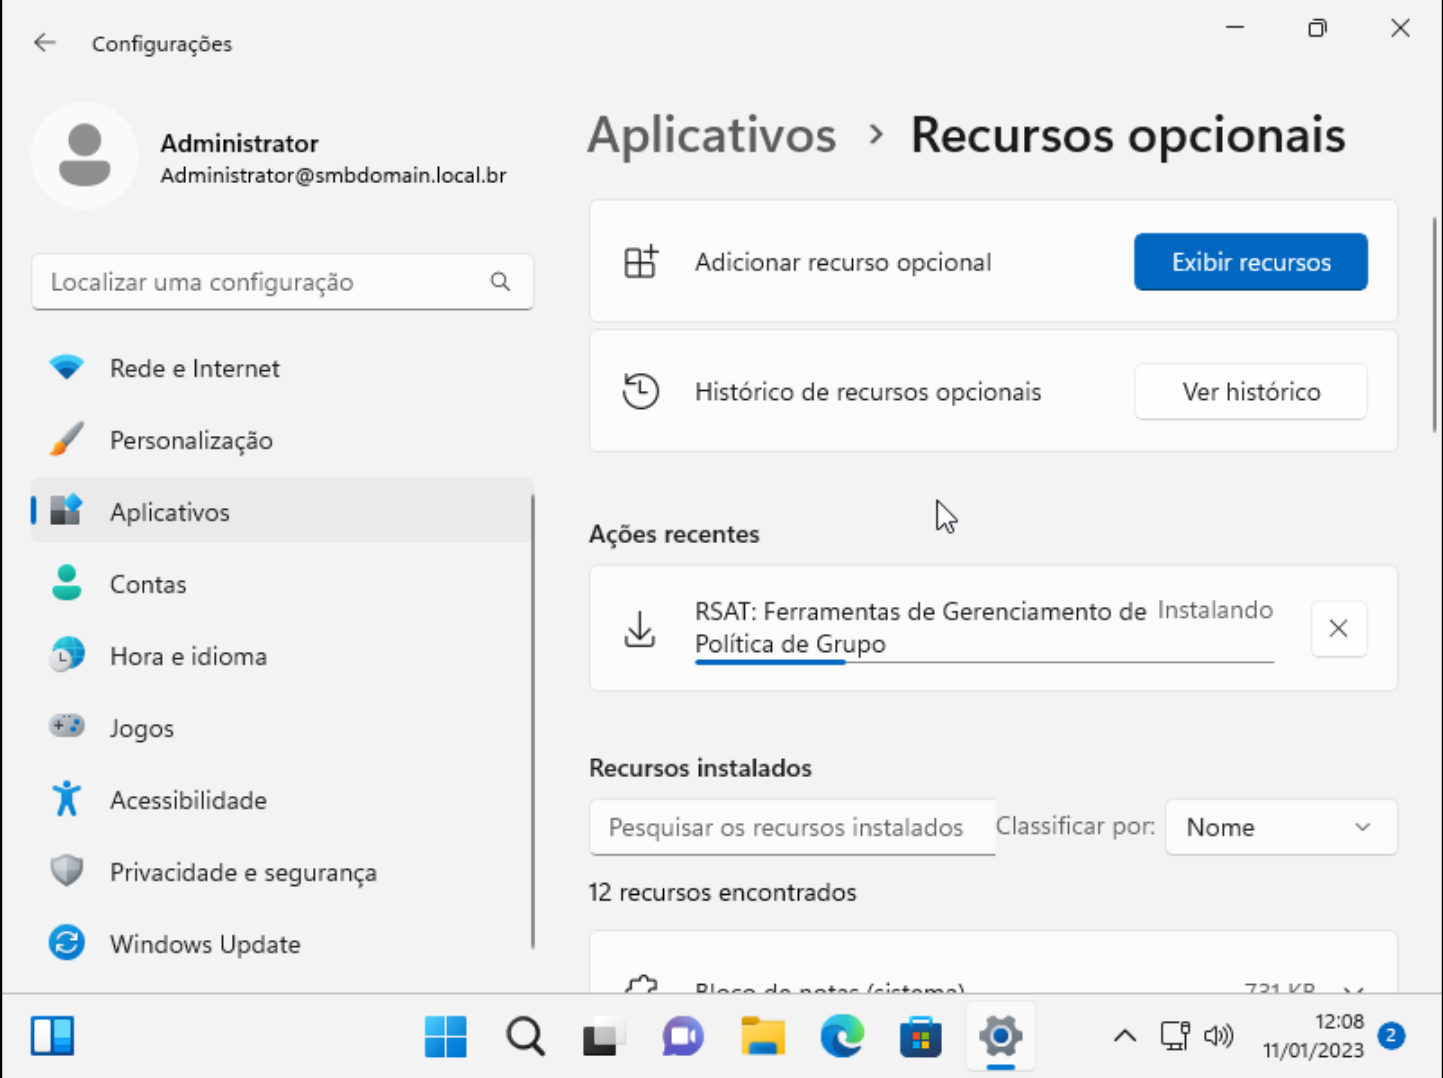Launch Microsoft Edge from the taskbar

(x=842, y=1036)
